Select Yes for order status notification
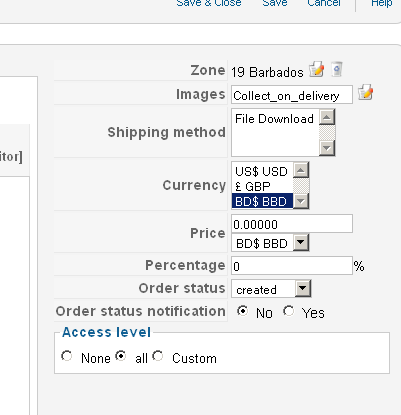Viewport: 401px width, 415px height. (x=289, y=311)
